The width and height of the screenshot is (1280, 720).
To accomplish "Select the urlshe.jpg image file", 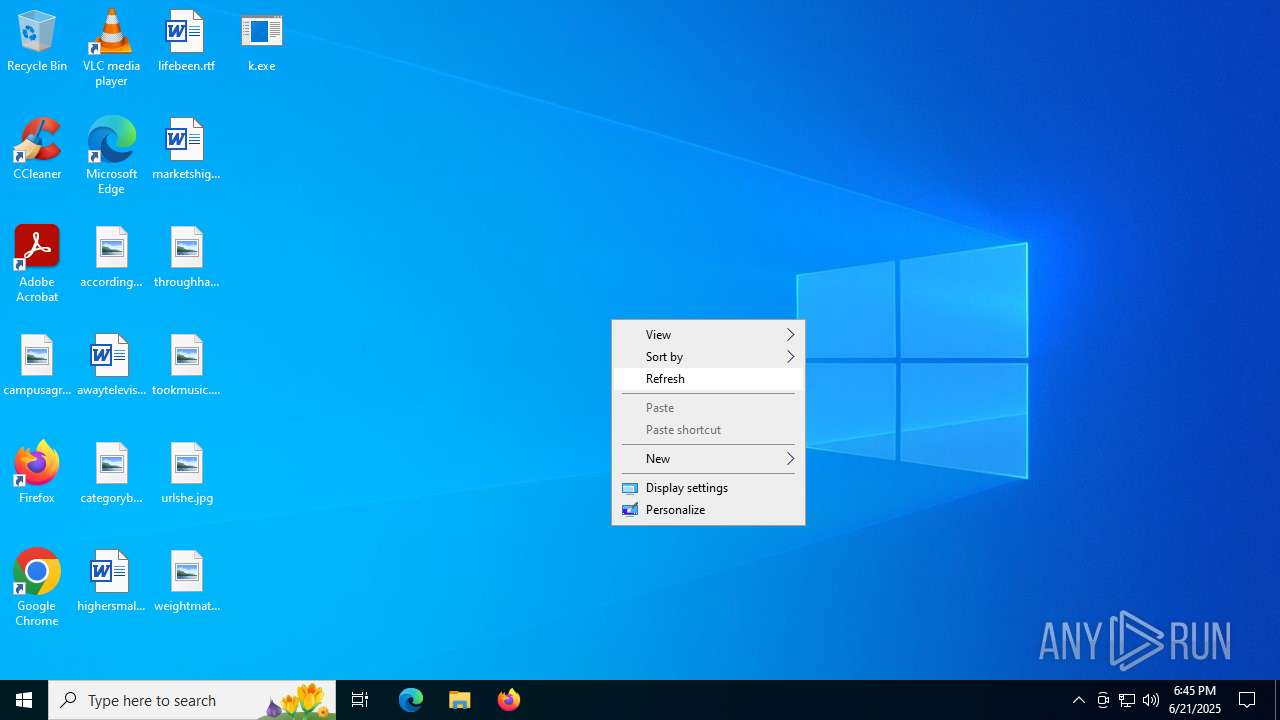I will point(186,474).
